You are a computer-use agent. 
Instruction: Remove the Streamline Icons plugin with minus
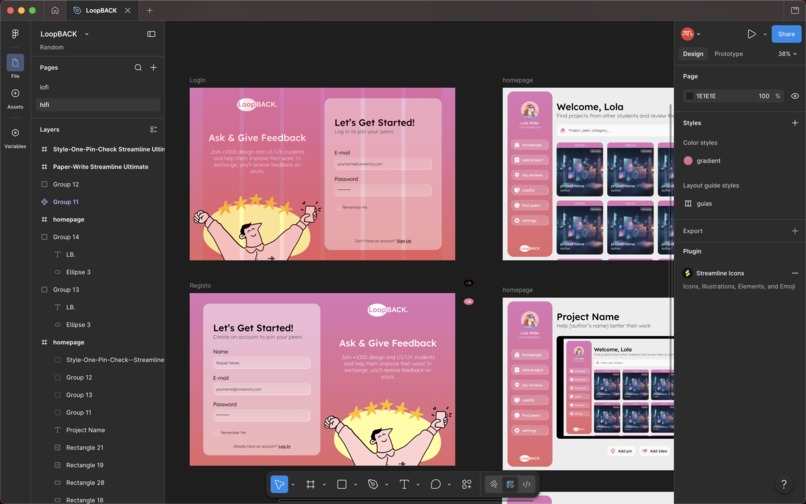tap(795, 273)
